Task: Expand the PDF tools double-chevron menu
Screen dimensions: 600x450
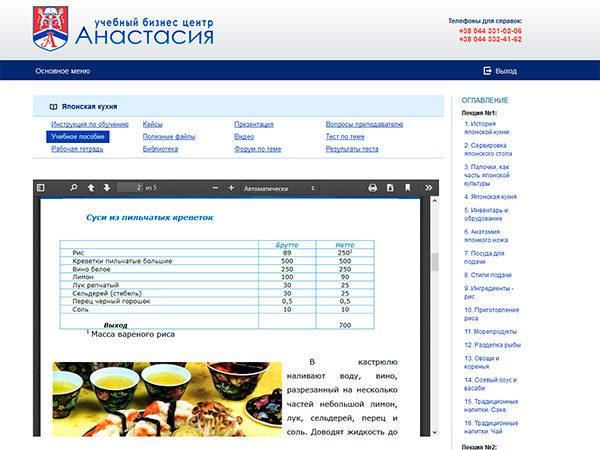Action: coord(428,187)
